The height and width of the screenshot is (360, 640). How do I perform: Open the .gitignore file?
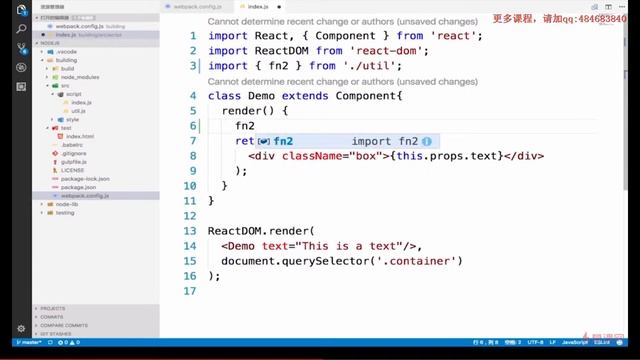coord(96,153)
